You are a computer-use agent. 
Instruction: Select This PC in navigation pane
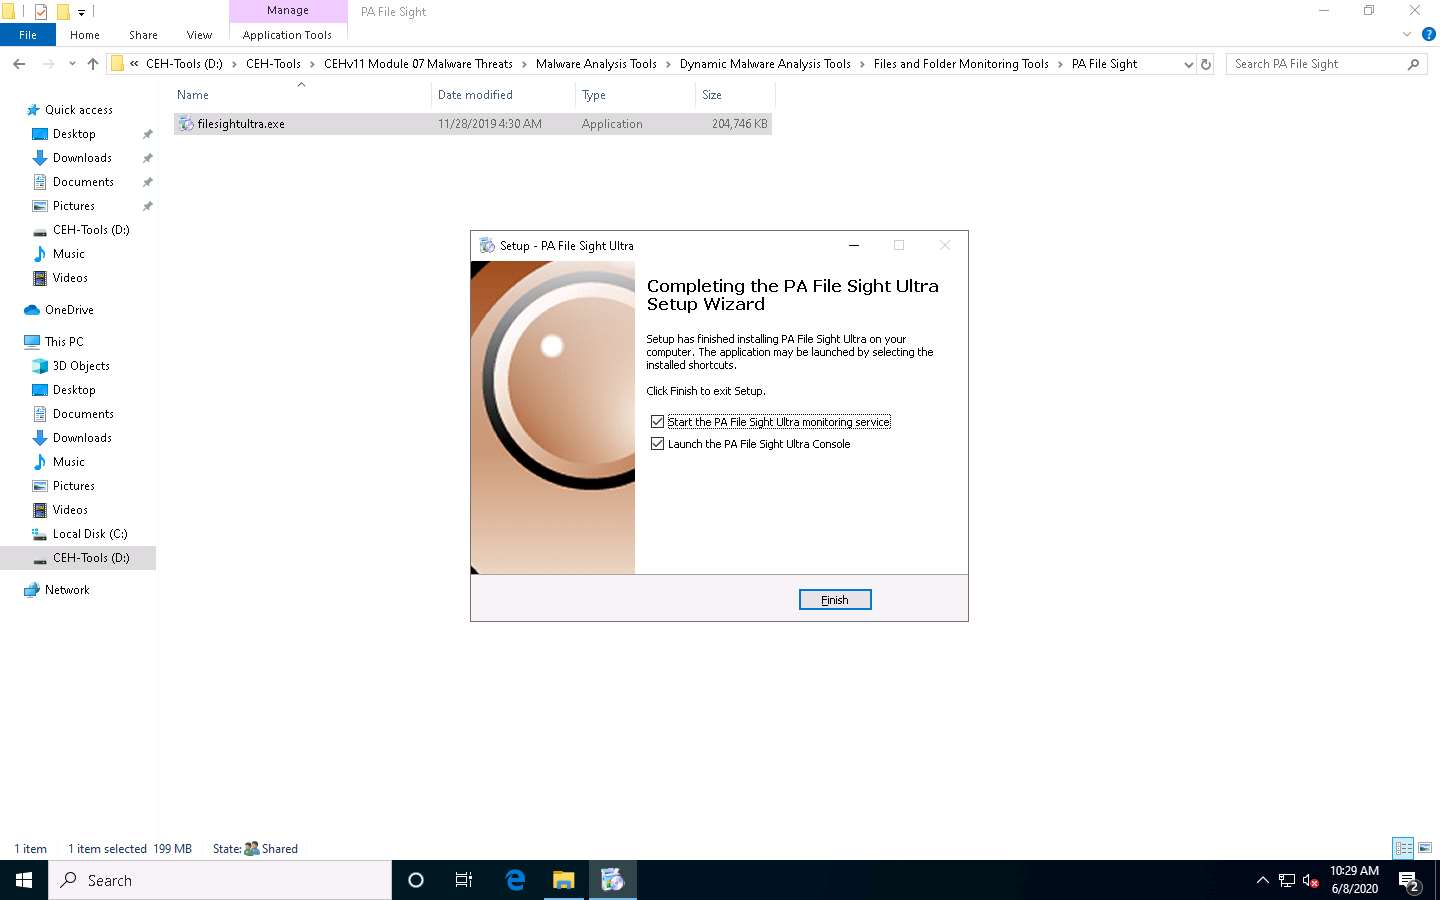64,342
